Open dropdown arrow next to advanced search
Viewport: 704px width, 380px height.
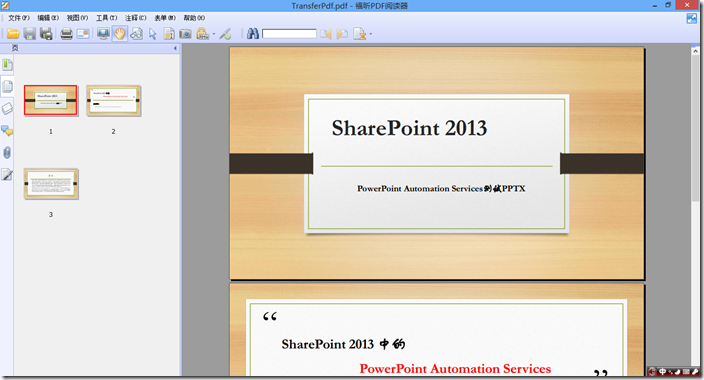pyautogui.click(x=370, y=34)
